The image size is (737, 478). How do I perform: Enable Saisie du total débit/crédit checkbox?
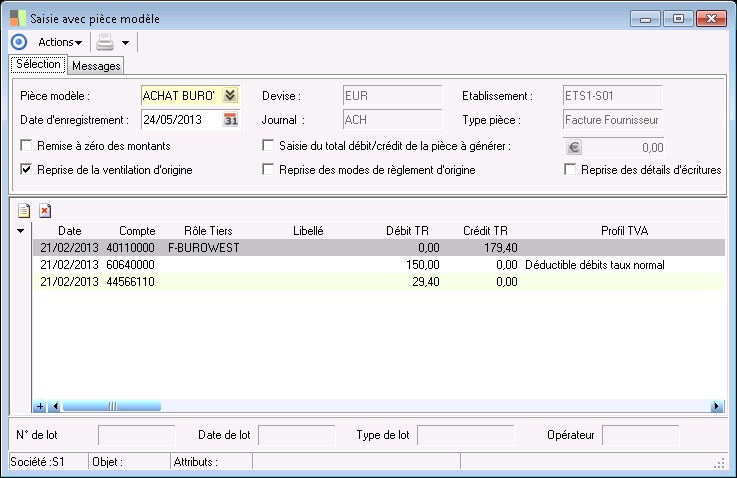click(268, 145)
